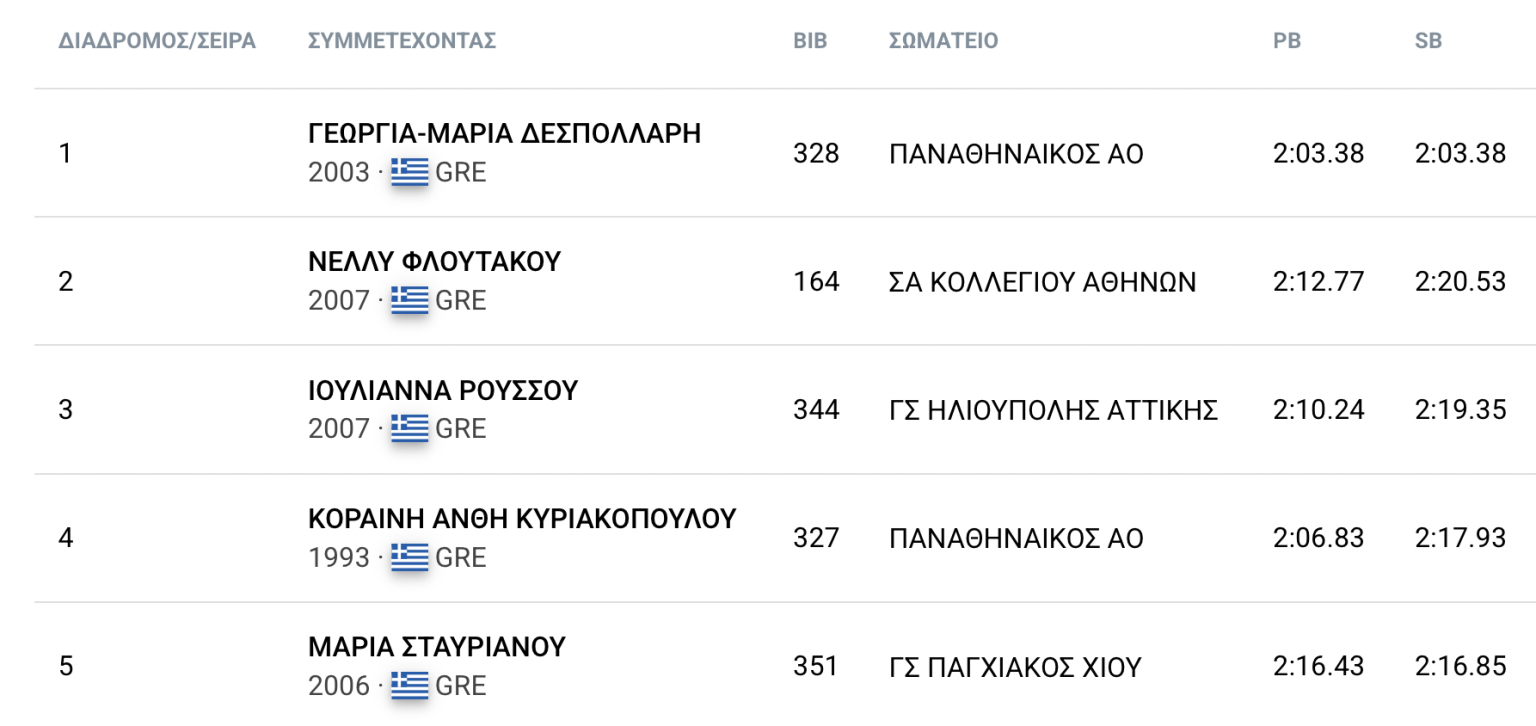The width and height of the screenshot is (1536, 726).
Task: Click the ΔΙΑΔΡΟΜΟΣ/ΣΕΙΡΑ column header
Action: (157, 41)
